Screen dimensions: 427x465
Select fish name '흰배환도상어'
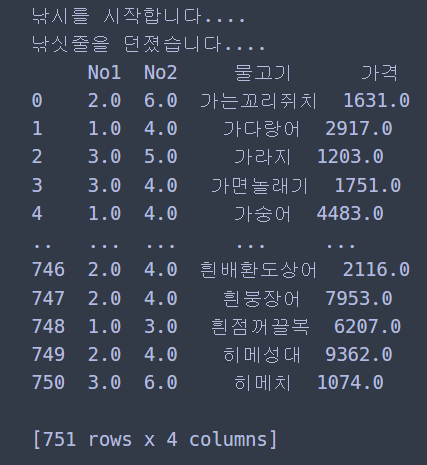(258, 270)
